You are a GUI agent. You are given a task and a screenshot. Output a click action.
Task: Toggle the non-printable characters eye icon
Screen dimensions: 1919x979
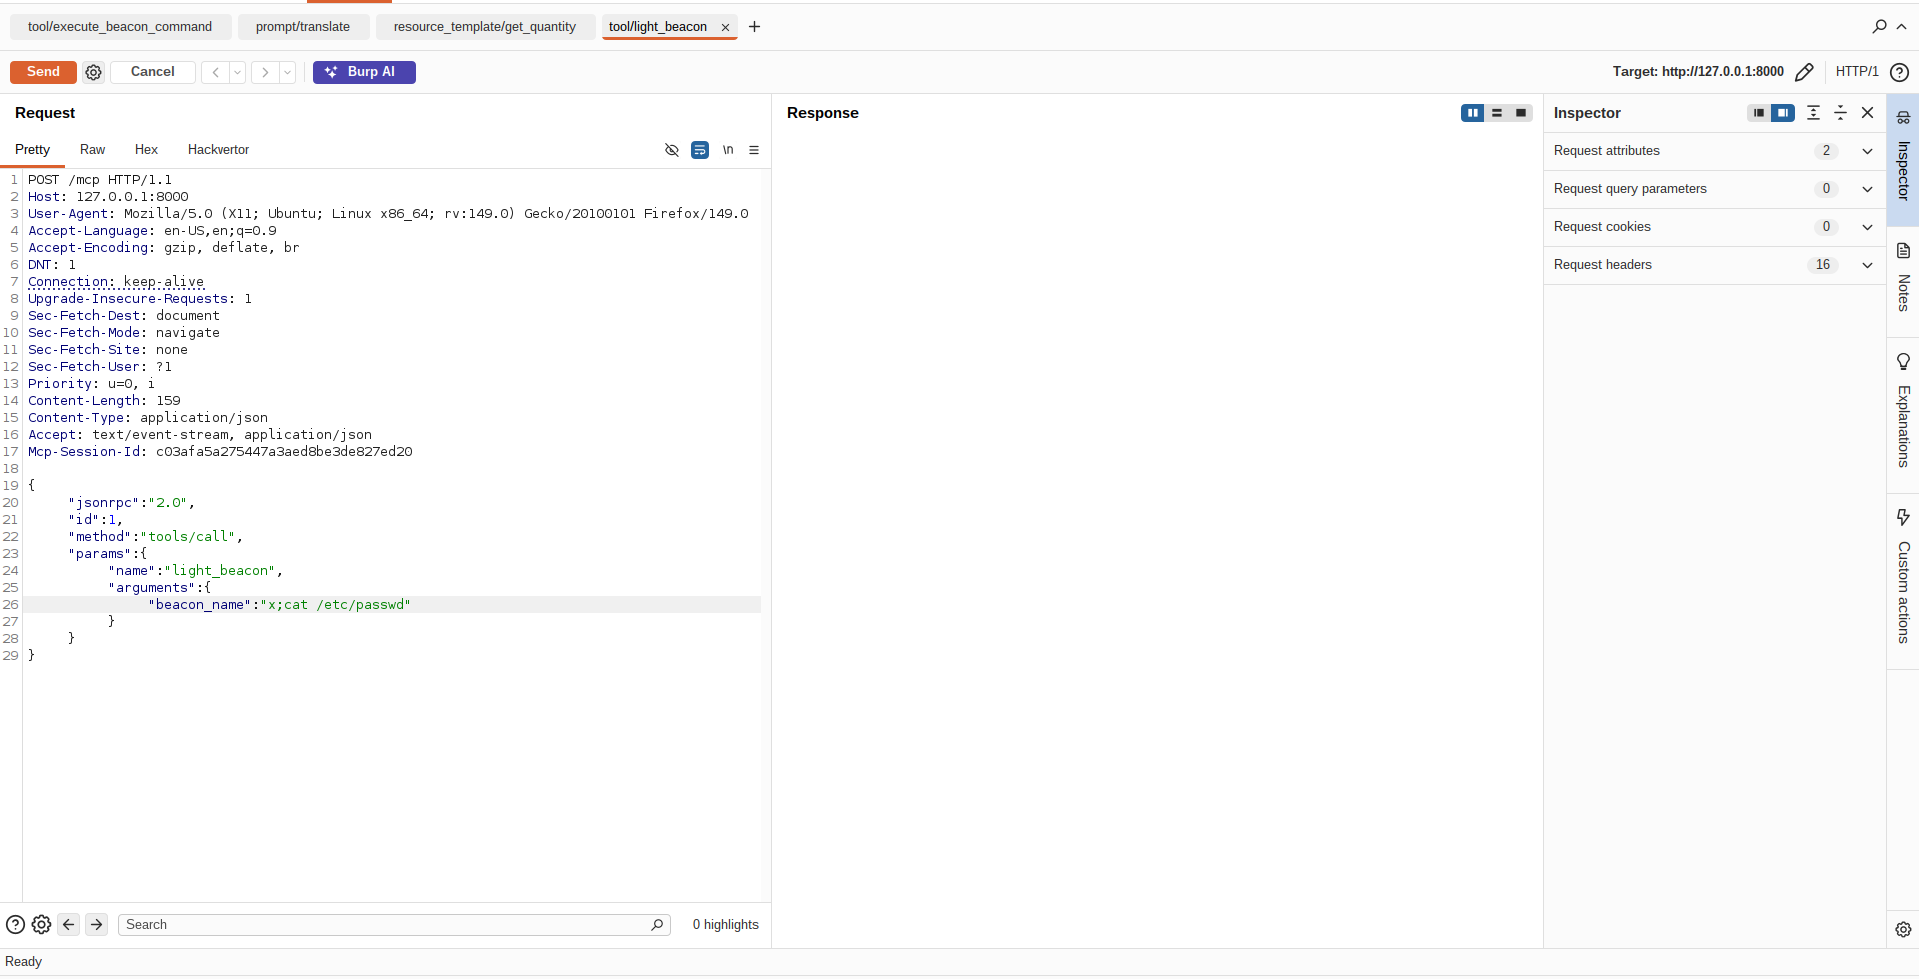click(x=671, y=150)
